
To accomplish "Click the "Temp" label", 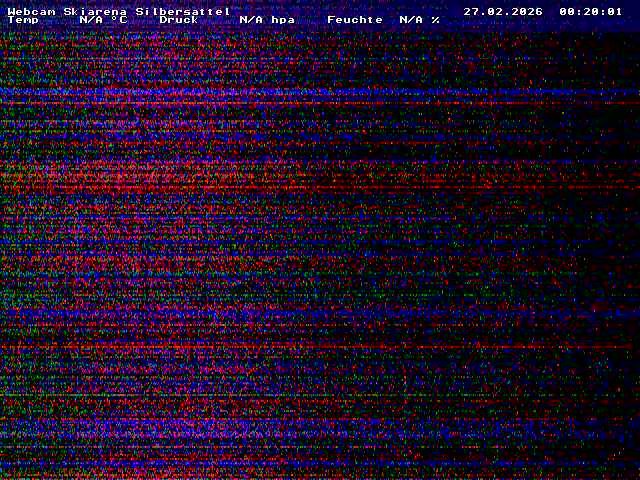I will pyautogui.click(x=23, y=20).
